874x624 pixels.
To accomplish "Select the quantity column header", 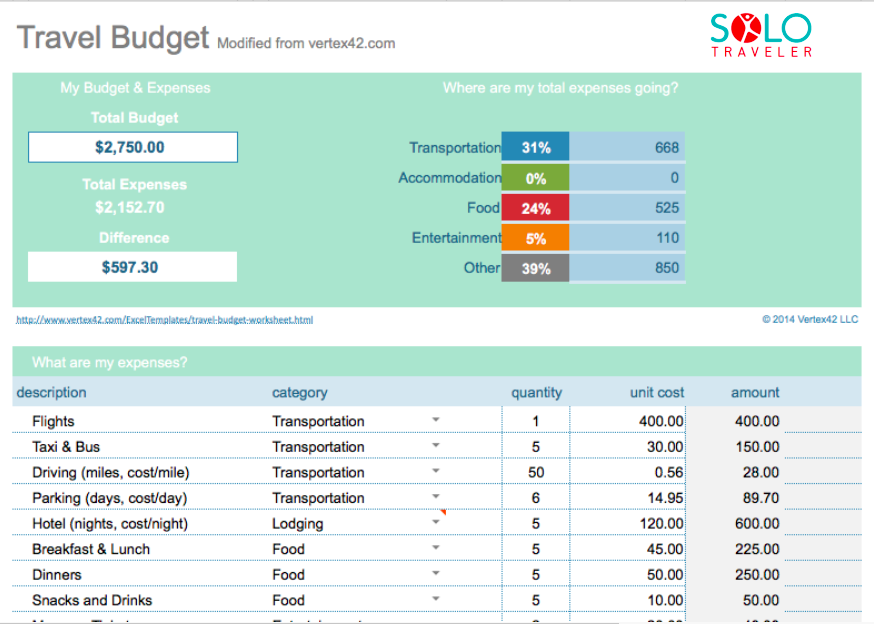I will (537, 392).
